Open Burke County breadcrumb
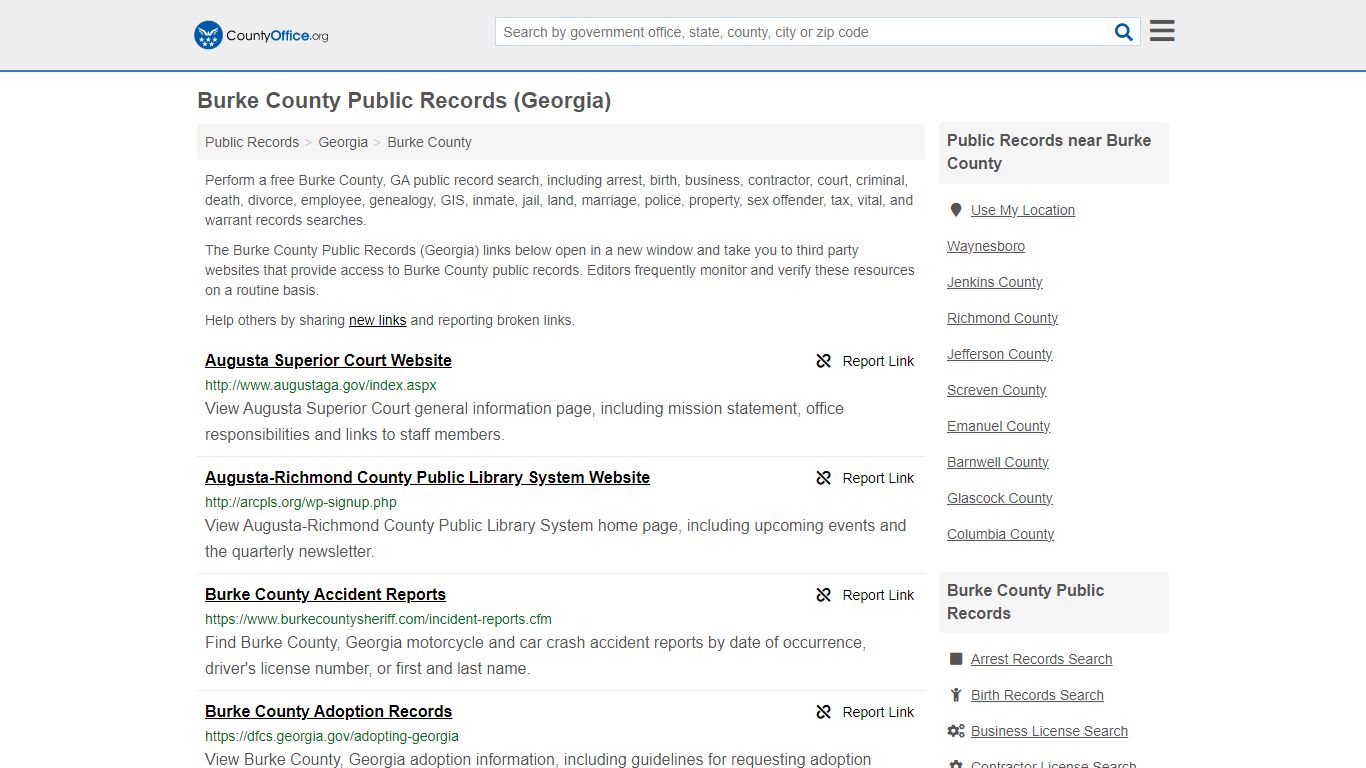 click(x=429, y=142)
